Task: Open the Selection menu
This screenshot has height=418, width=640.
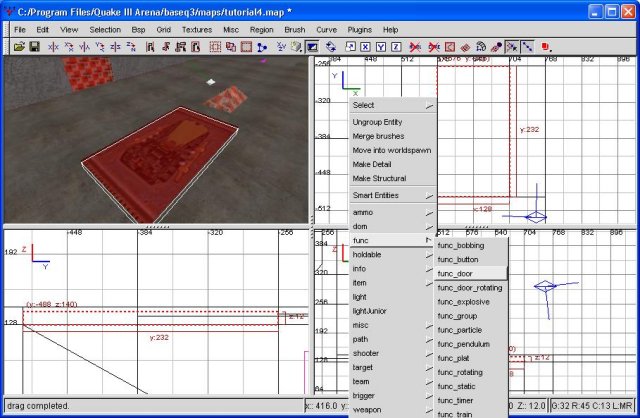Action: [x=105, y=30]
